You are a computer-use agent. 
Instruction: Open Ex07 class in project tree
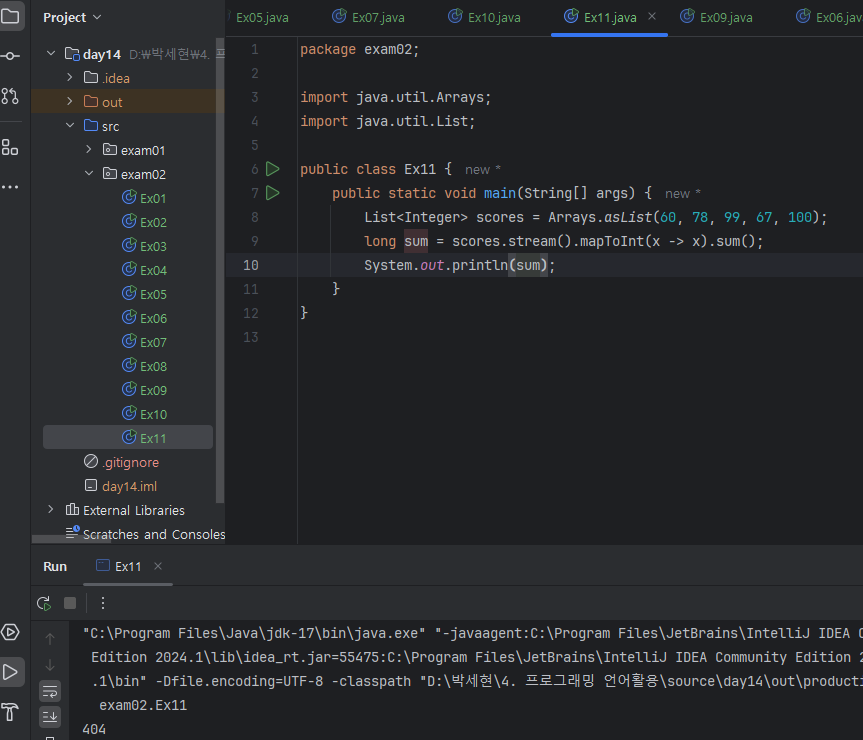coord(144,342)
